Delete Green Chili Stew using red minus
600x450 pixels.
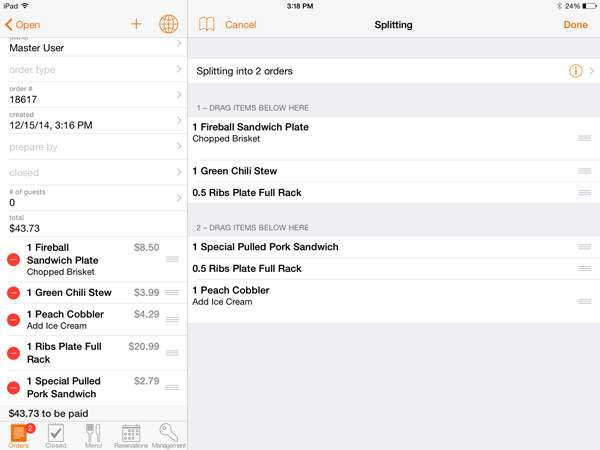pyautogui.click(x=13, y=293)
